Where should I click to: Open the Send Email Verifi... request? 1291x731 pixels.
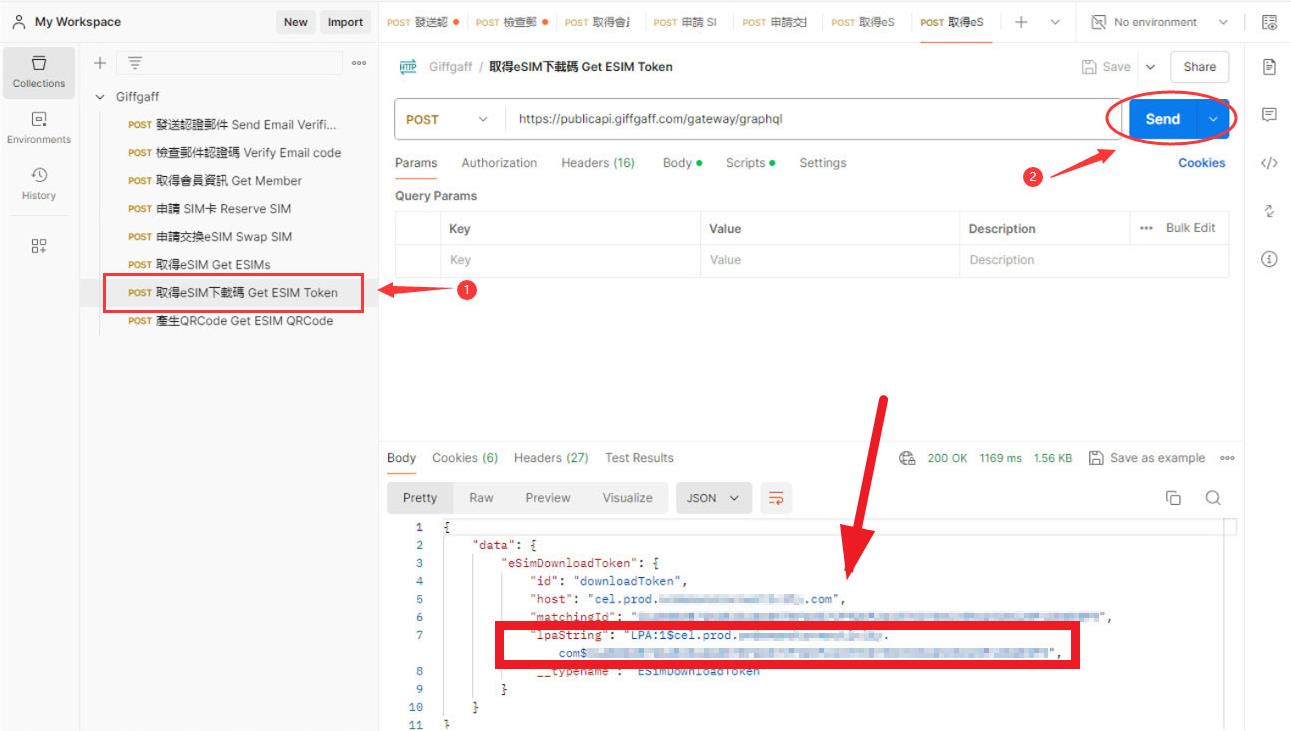point(232,125)
